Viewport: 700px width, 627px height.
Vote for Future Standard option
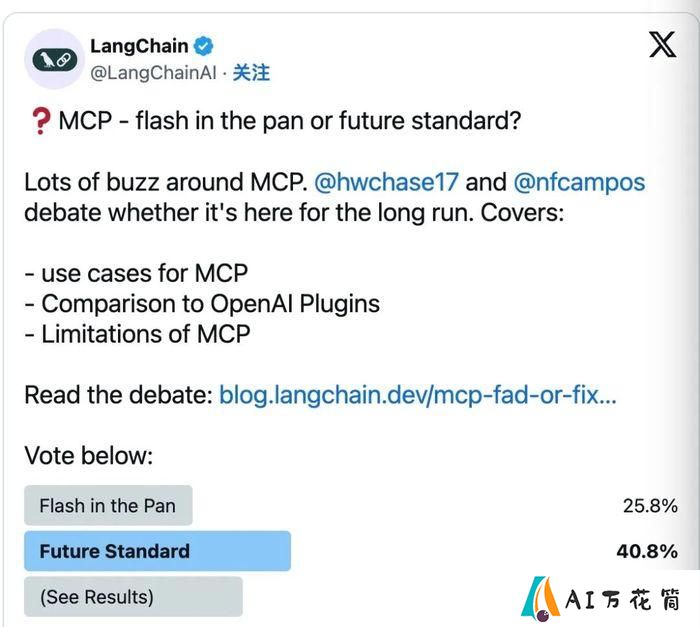click(158, 551)
